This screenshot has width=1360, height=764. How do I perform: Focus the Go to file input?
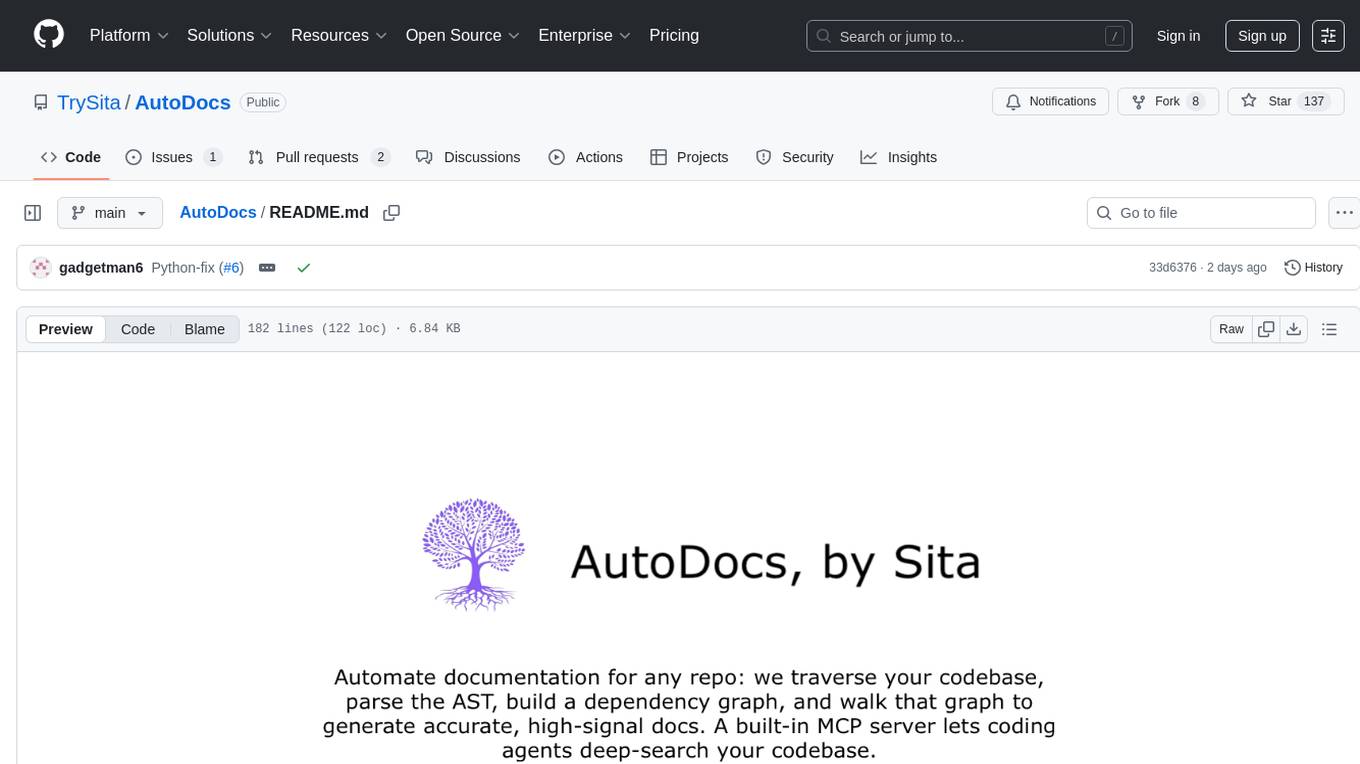point(1201,213)
